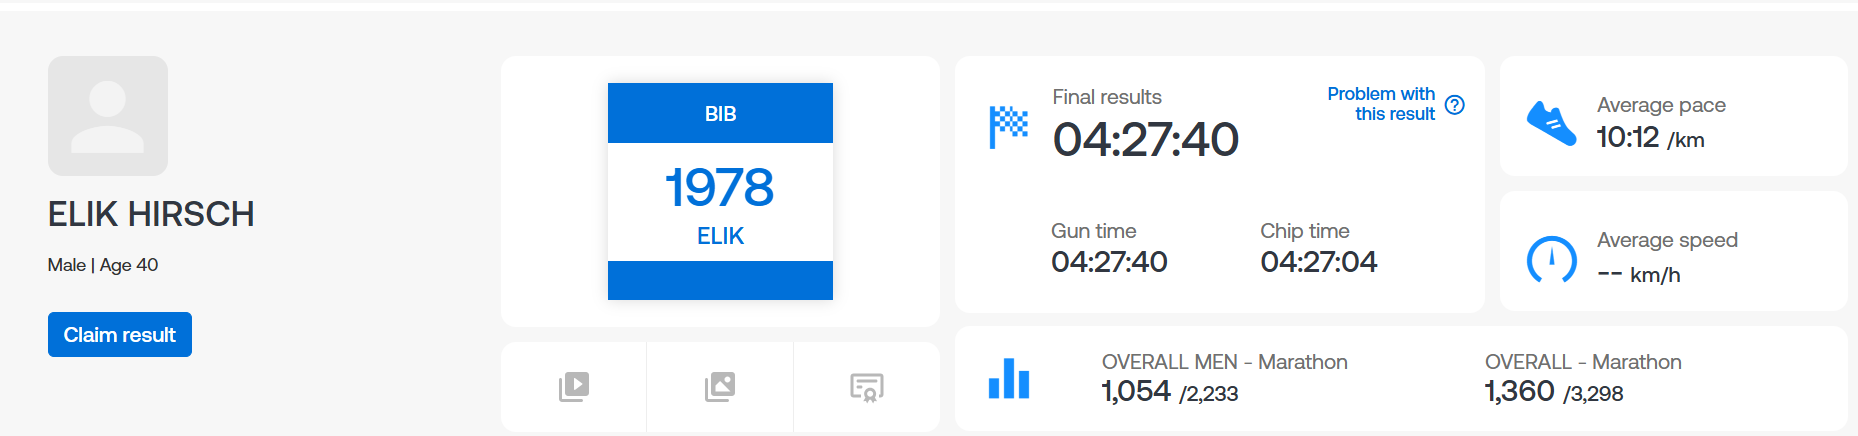Click the Gun time value
The height and width of the screenshot is (436, 1858).
tap(1109, 262)
